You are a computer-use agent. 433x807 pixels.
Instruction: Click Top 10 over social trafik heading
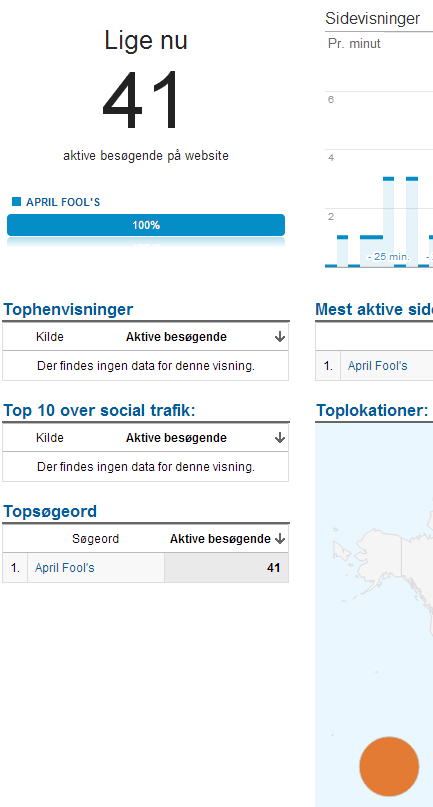pos(99,410)
